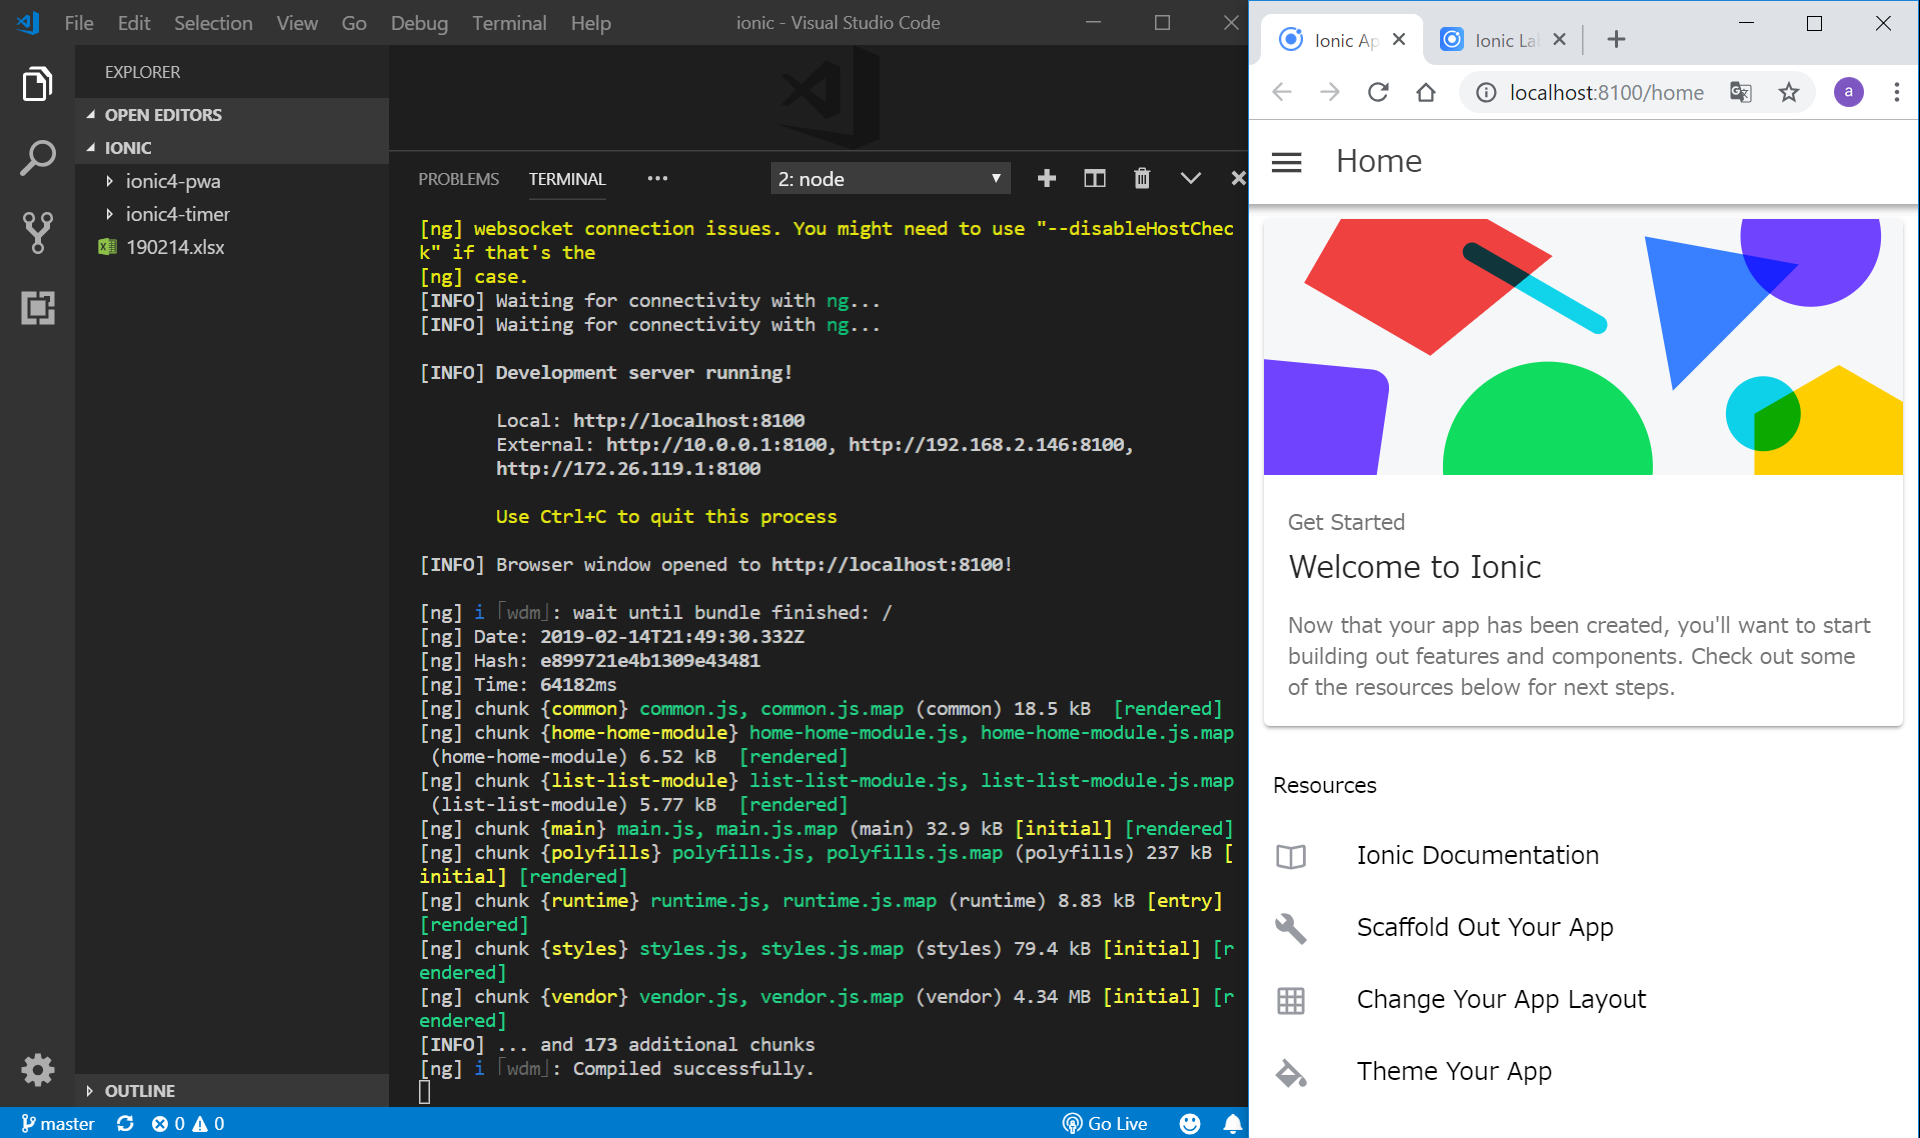Open Google Translate icon in address bar
The height and width of the screenshot is (1138, 1920).
1740,92
